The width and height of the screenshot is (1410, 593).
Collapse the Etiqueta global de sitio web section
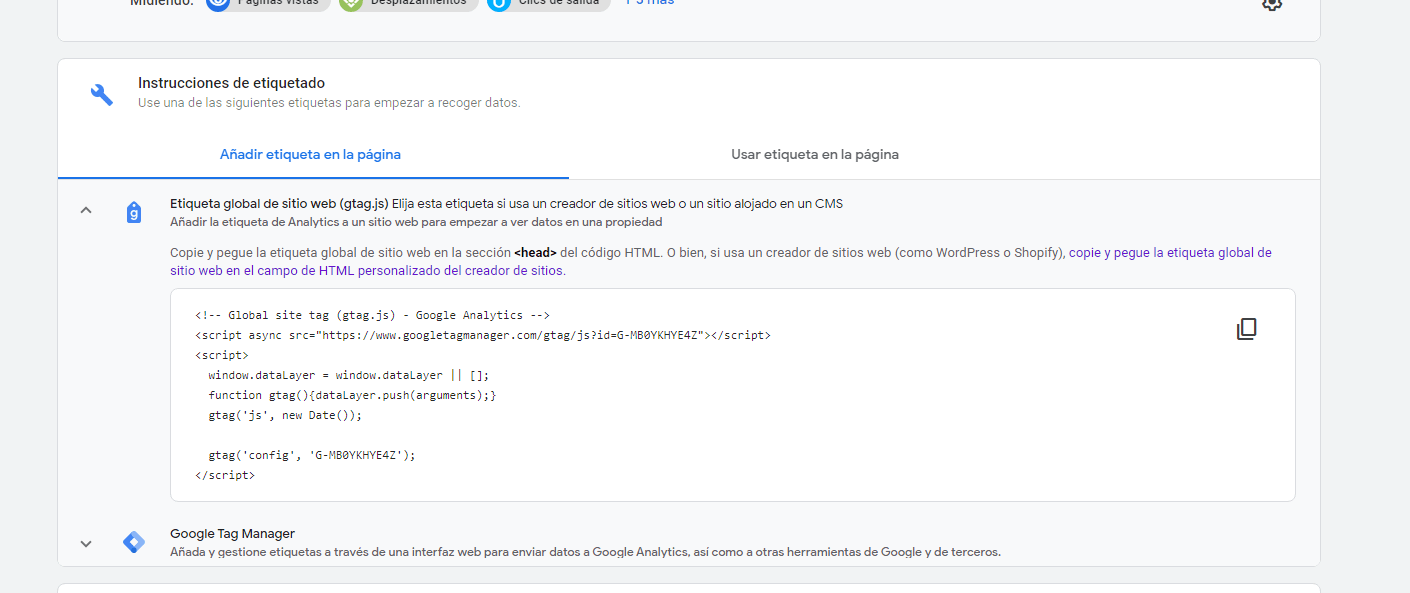point(86,210)
